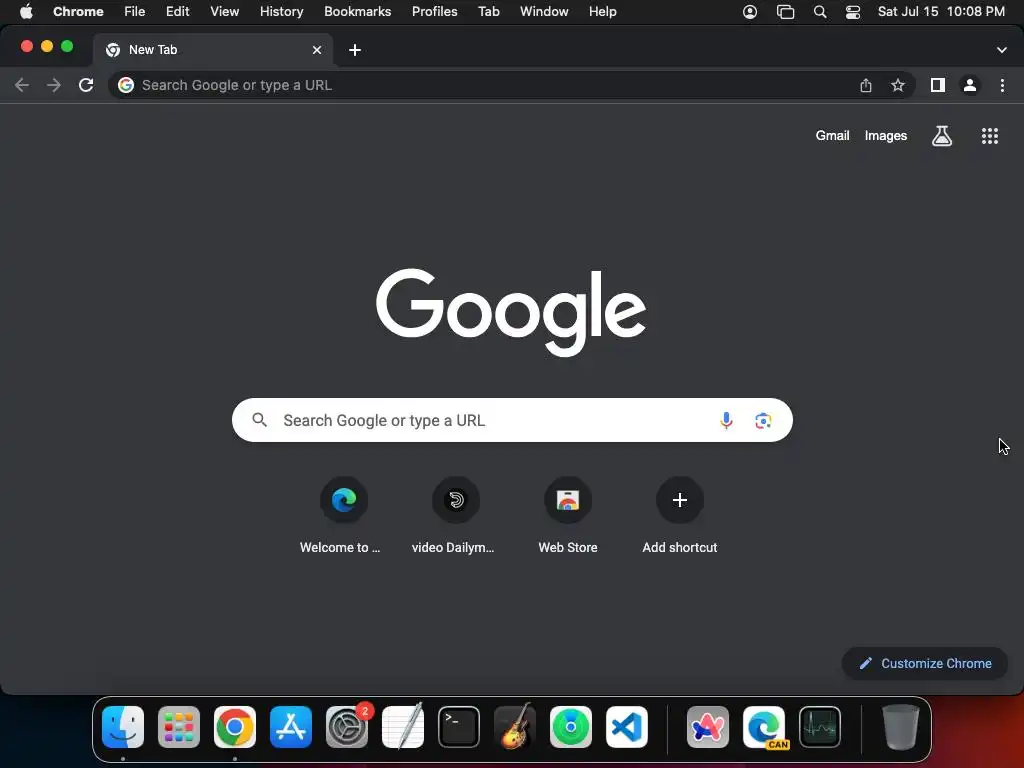The width and height of the screenshot is (1024, 768).
Task: Open the Edit menu
Action: tap(177, 12)
